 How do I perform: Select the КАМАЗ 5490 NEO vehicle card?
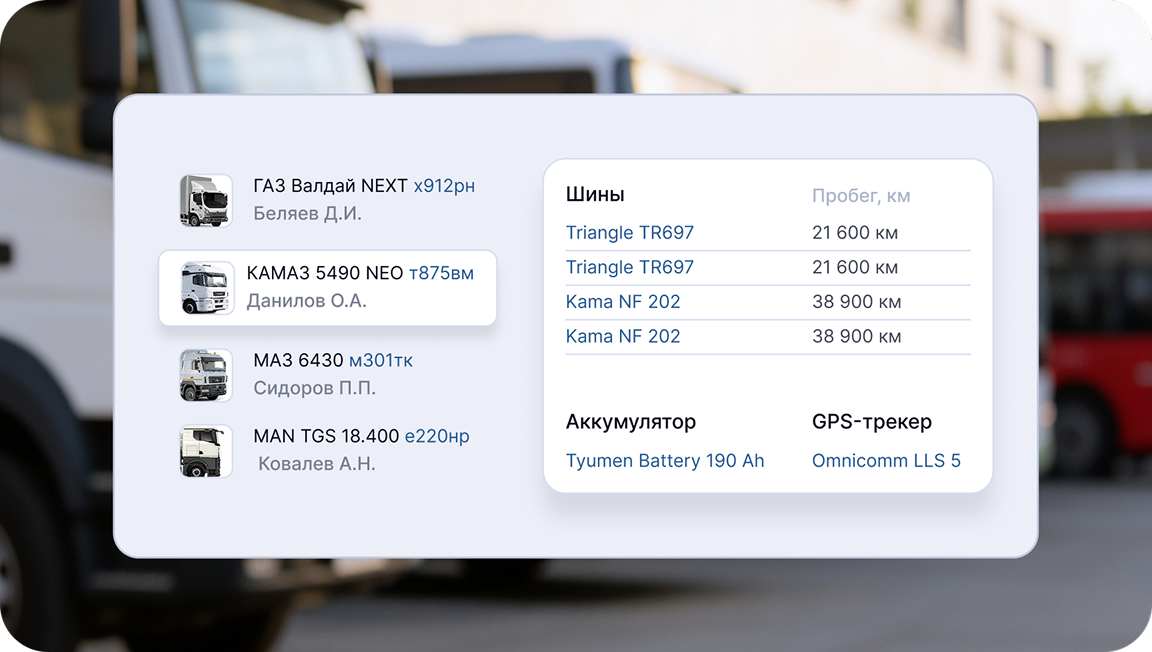click(x=327, y=290)
